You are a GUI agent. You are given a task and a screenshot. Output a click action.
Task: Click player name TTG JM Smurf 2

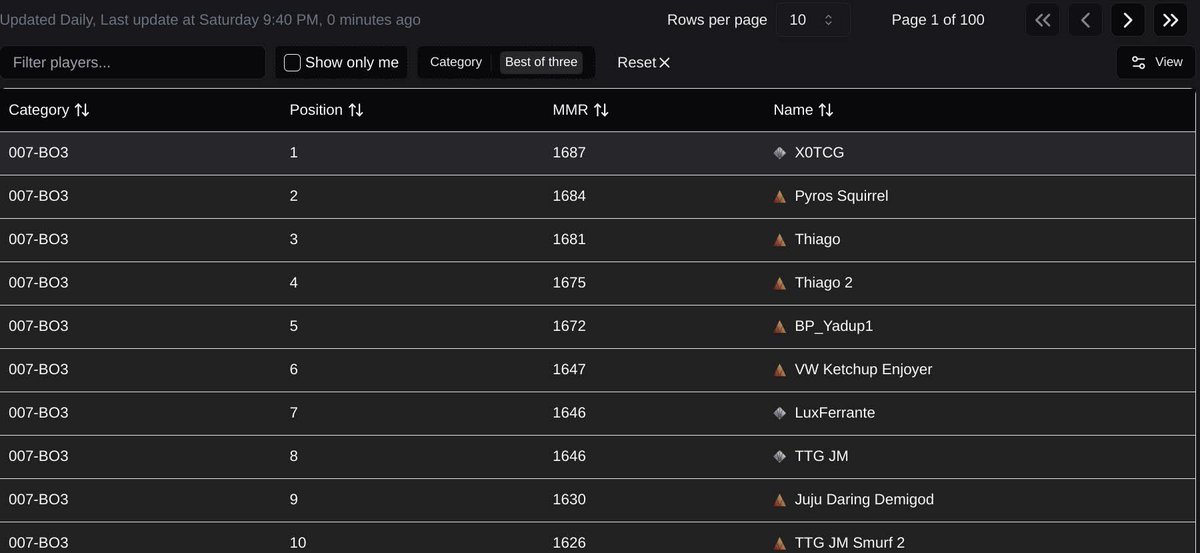click(x=849, y=542)
